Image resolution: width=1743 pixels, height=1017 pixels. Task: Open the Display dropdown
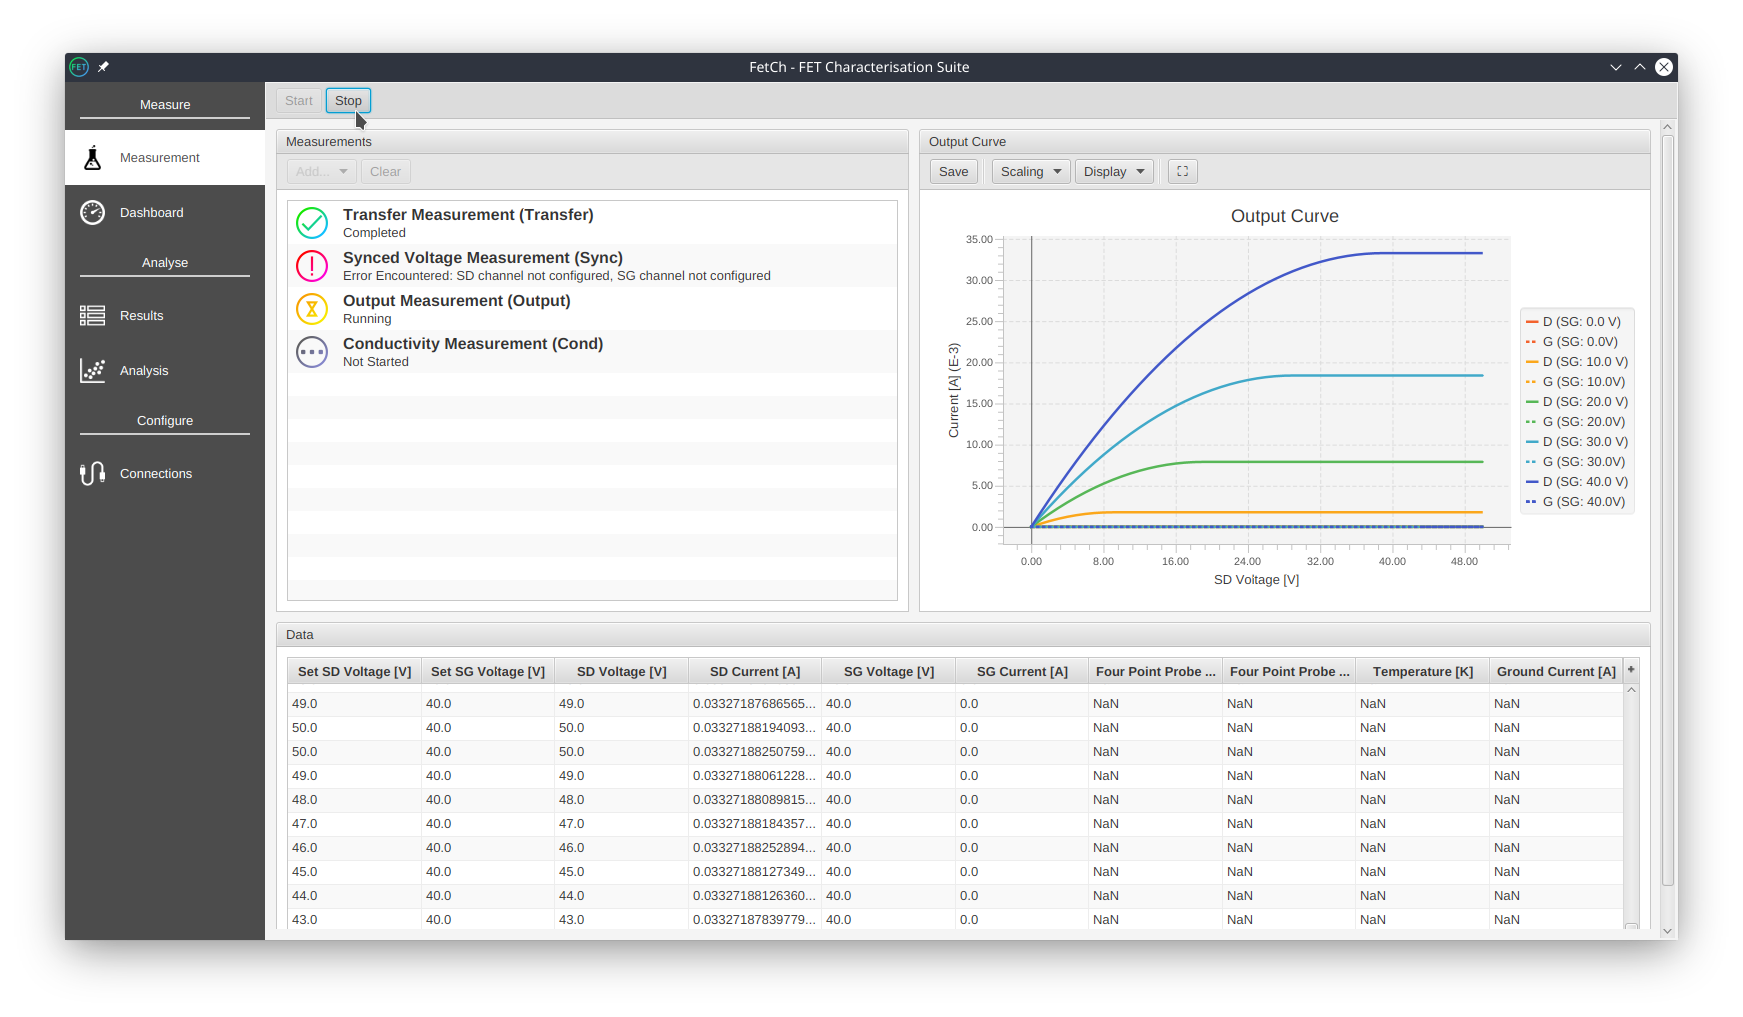1114,172
